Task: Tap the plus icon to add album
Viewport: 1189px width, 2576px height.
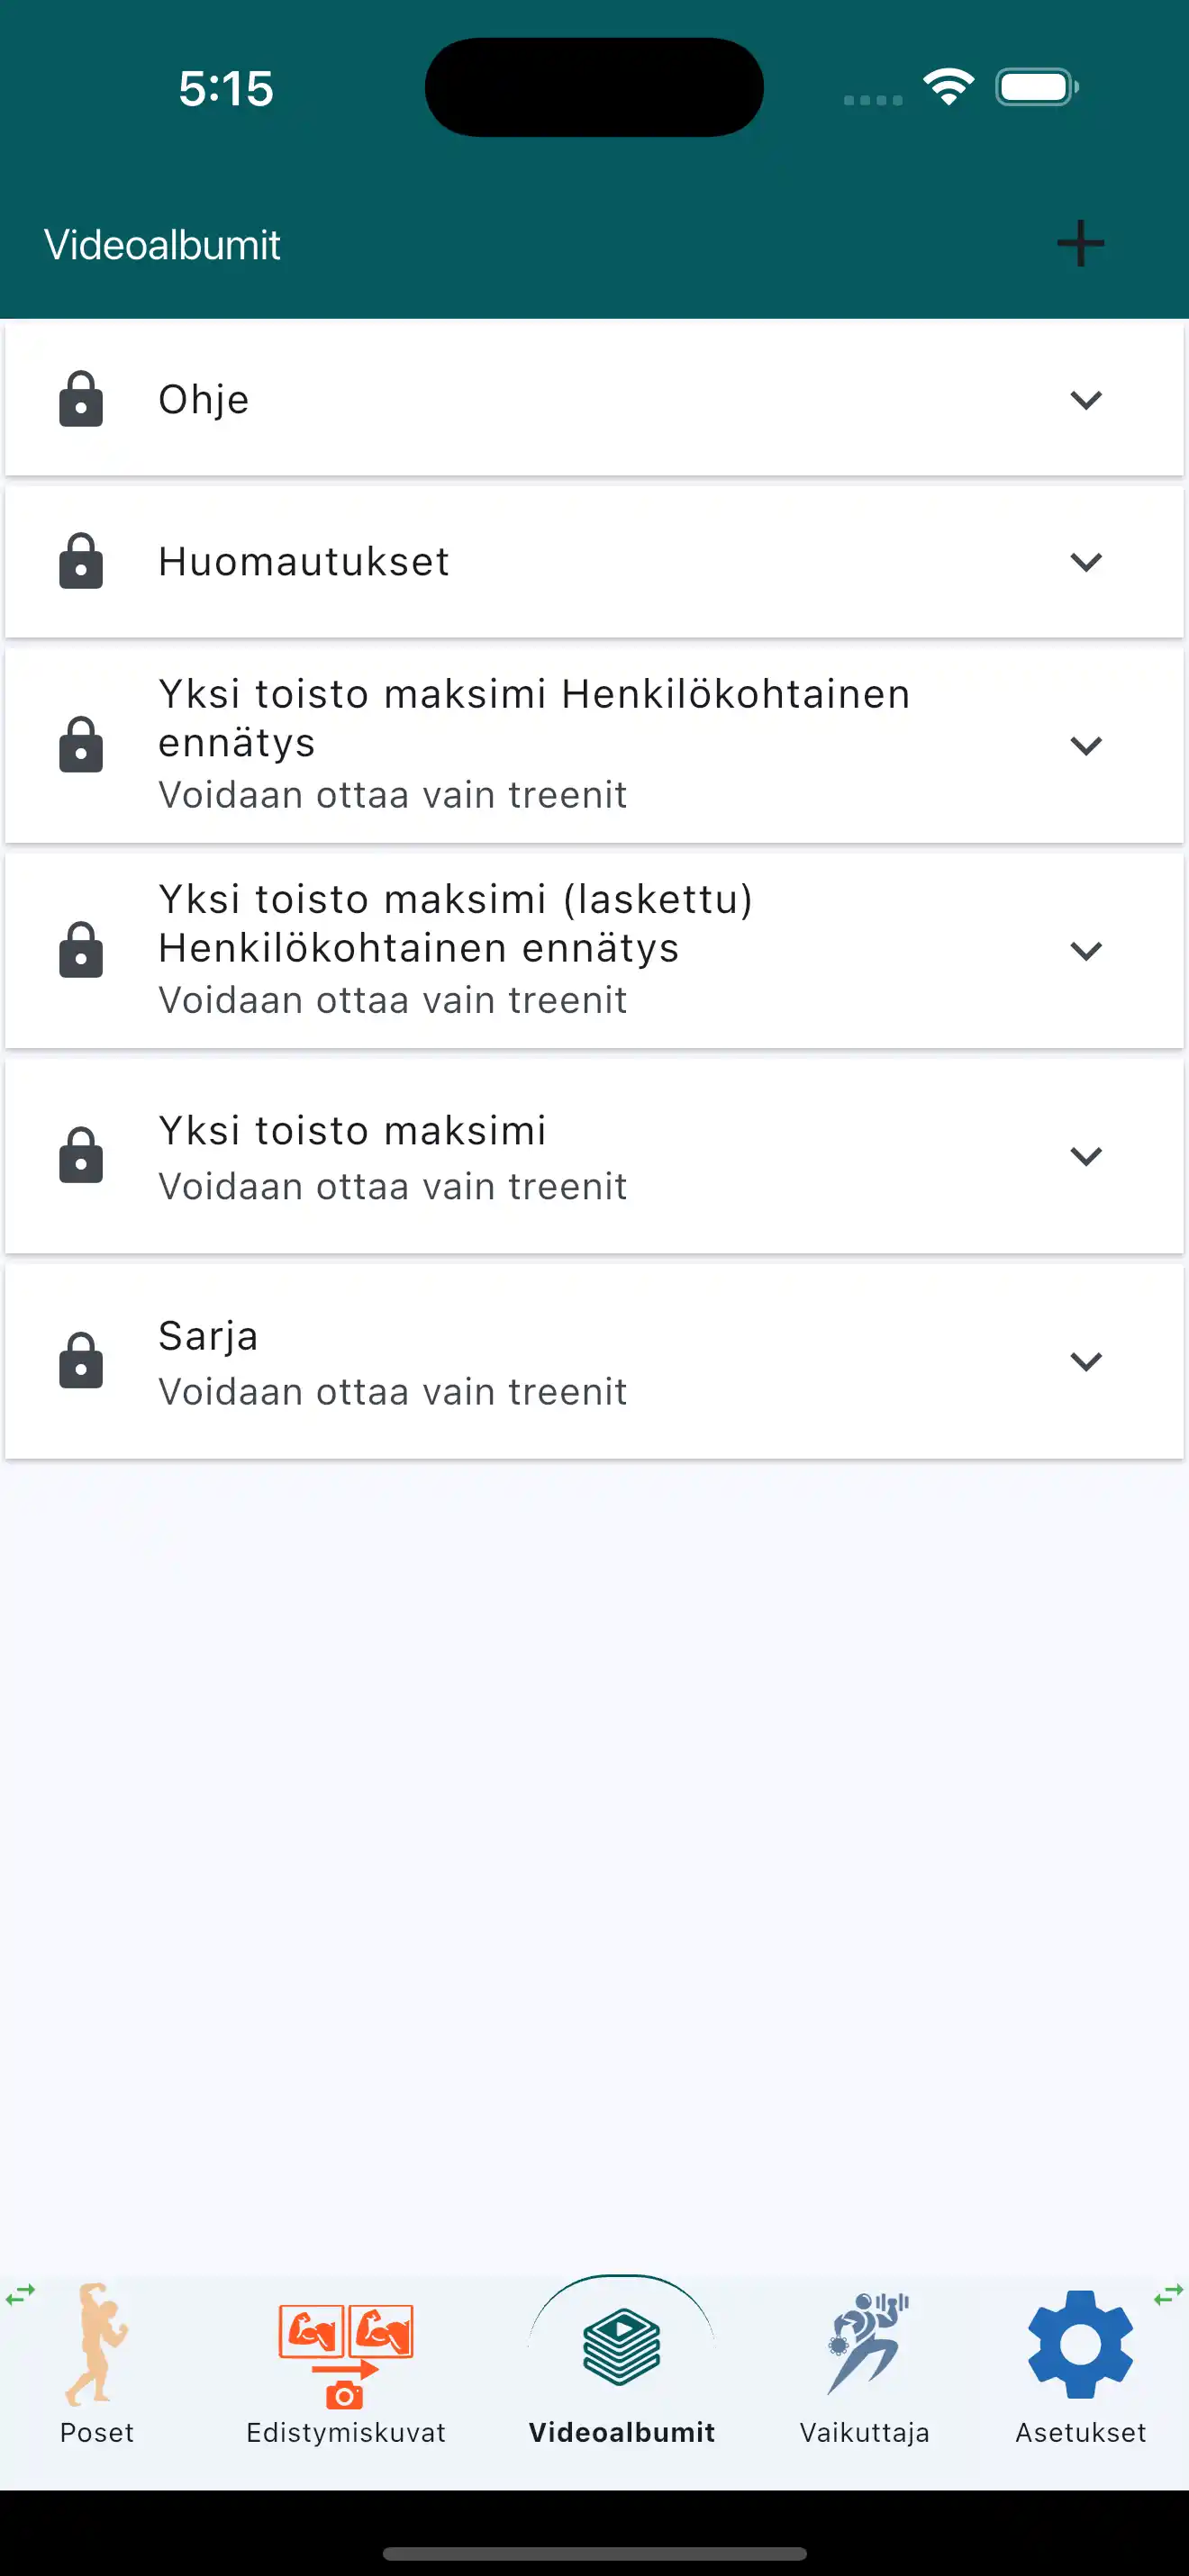Action: click(1080, 244)
